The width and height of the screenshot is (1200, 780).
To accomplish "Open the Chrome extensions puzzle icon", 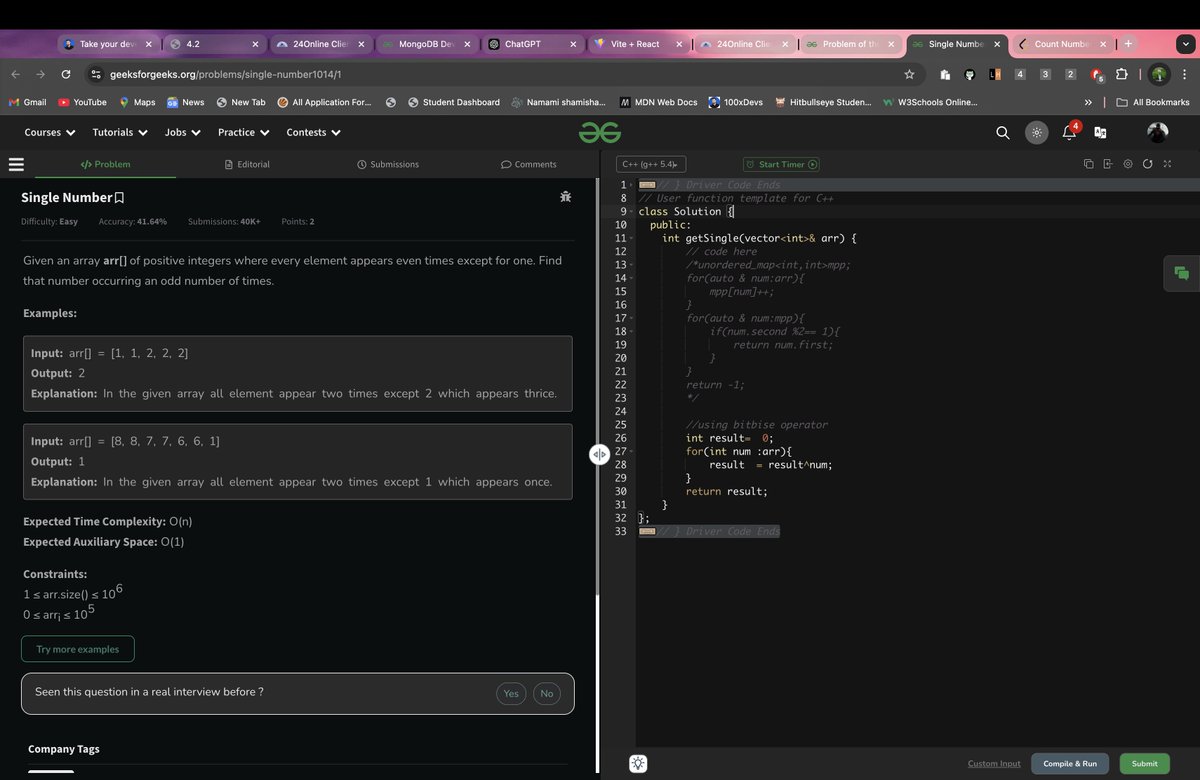I will (x=1121, y=74).
